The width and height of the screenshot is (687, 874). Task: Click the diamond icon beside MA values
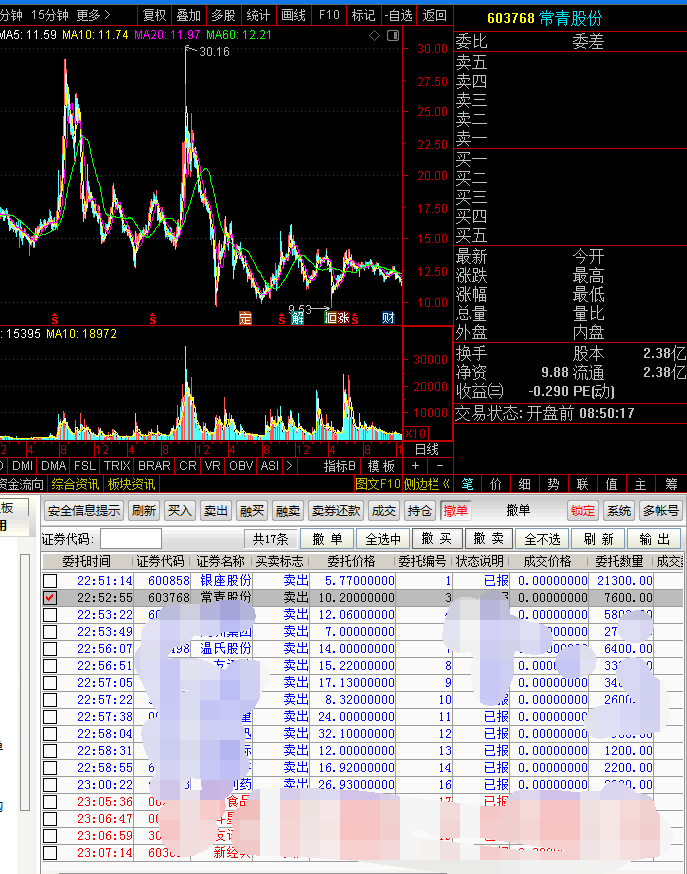point(374,35)
